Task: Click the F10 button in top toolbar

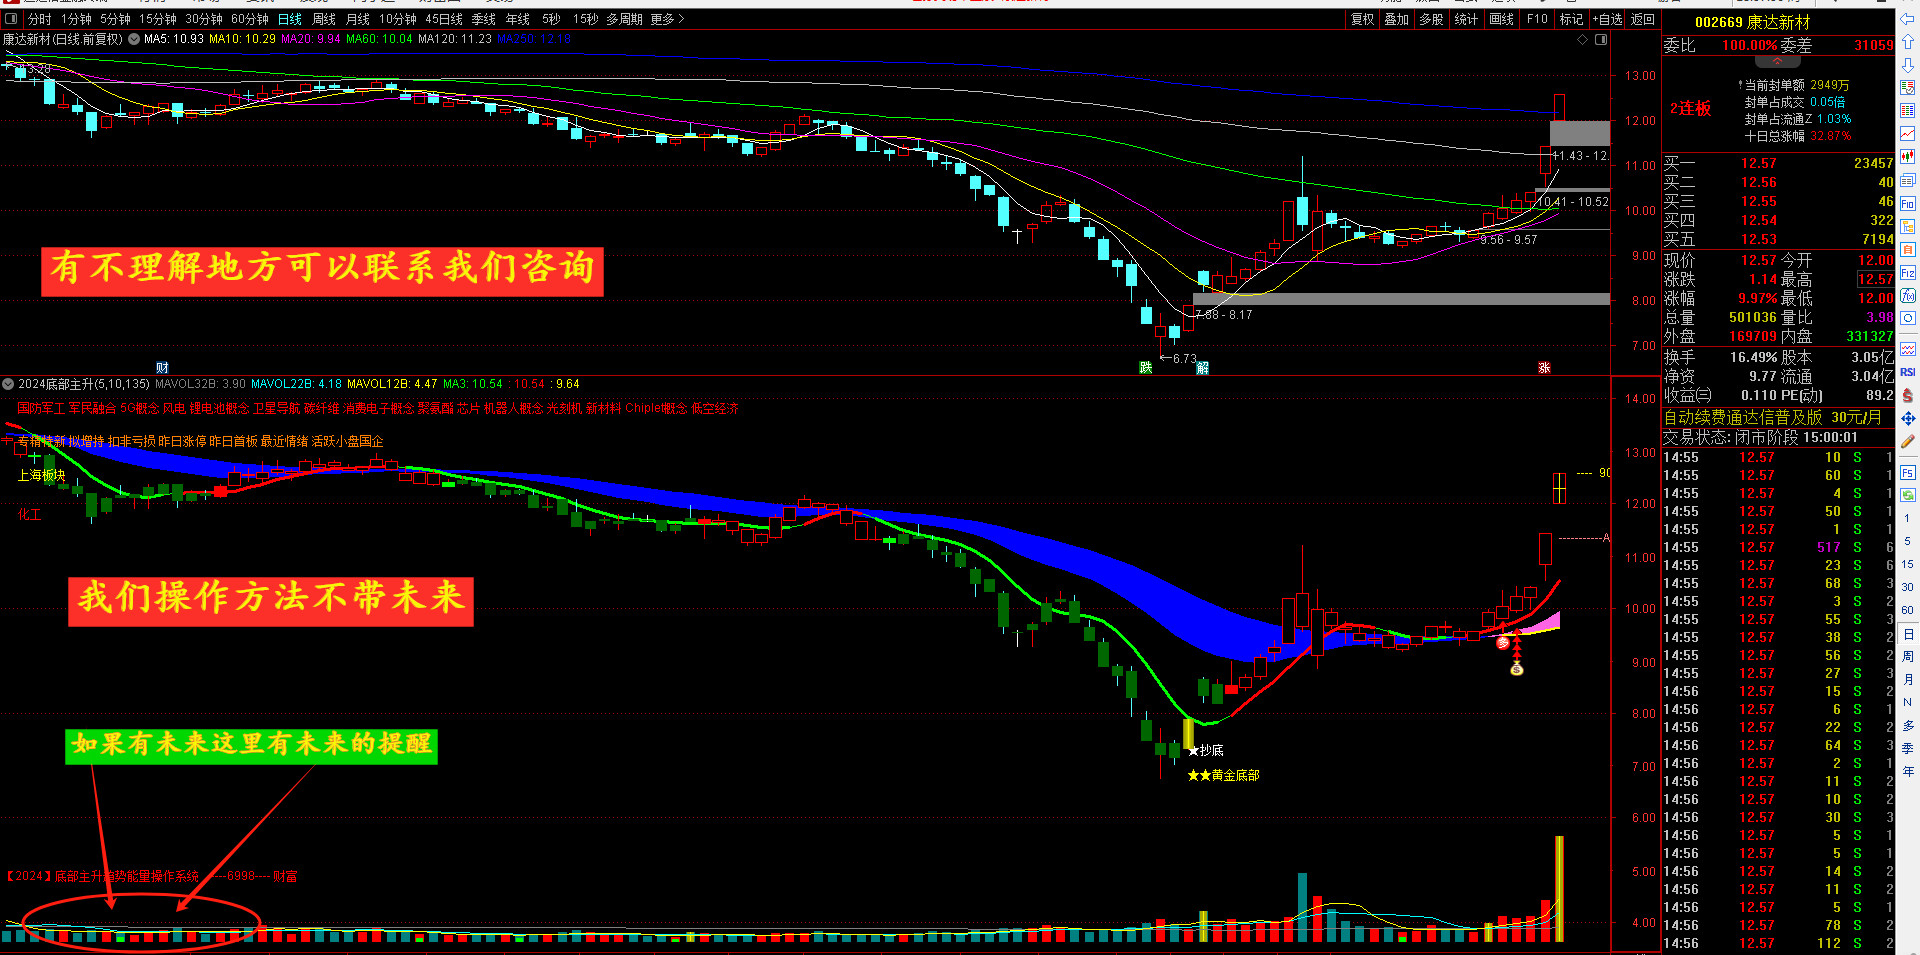Action: pos(1537,19)
